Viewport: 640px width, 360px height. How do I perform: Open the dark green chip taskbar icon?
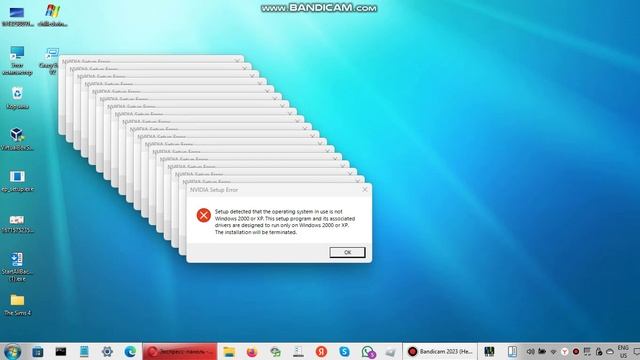[489, 351]
